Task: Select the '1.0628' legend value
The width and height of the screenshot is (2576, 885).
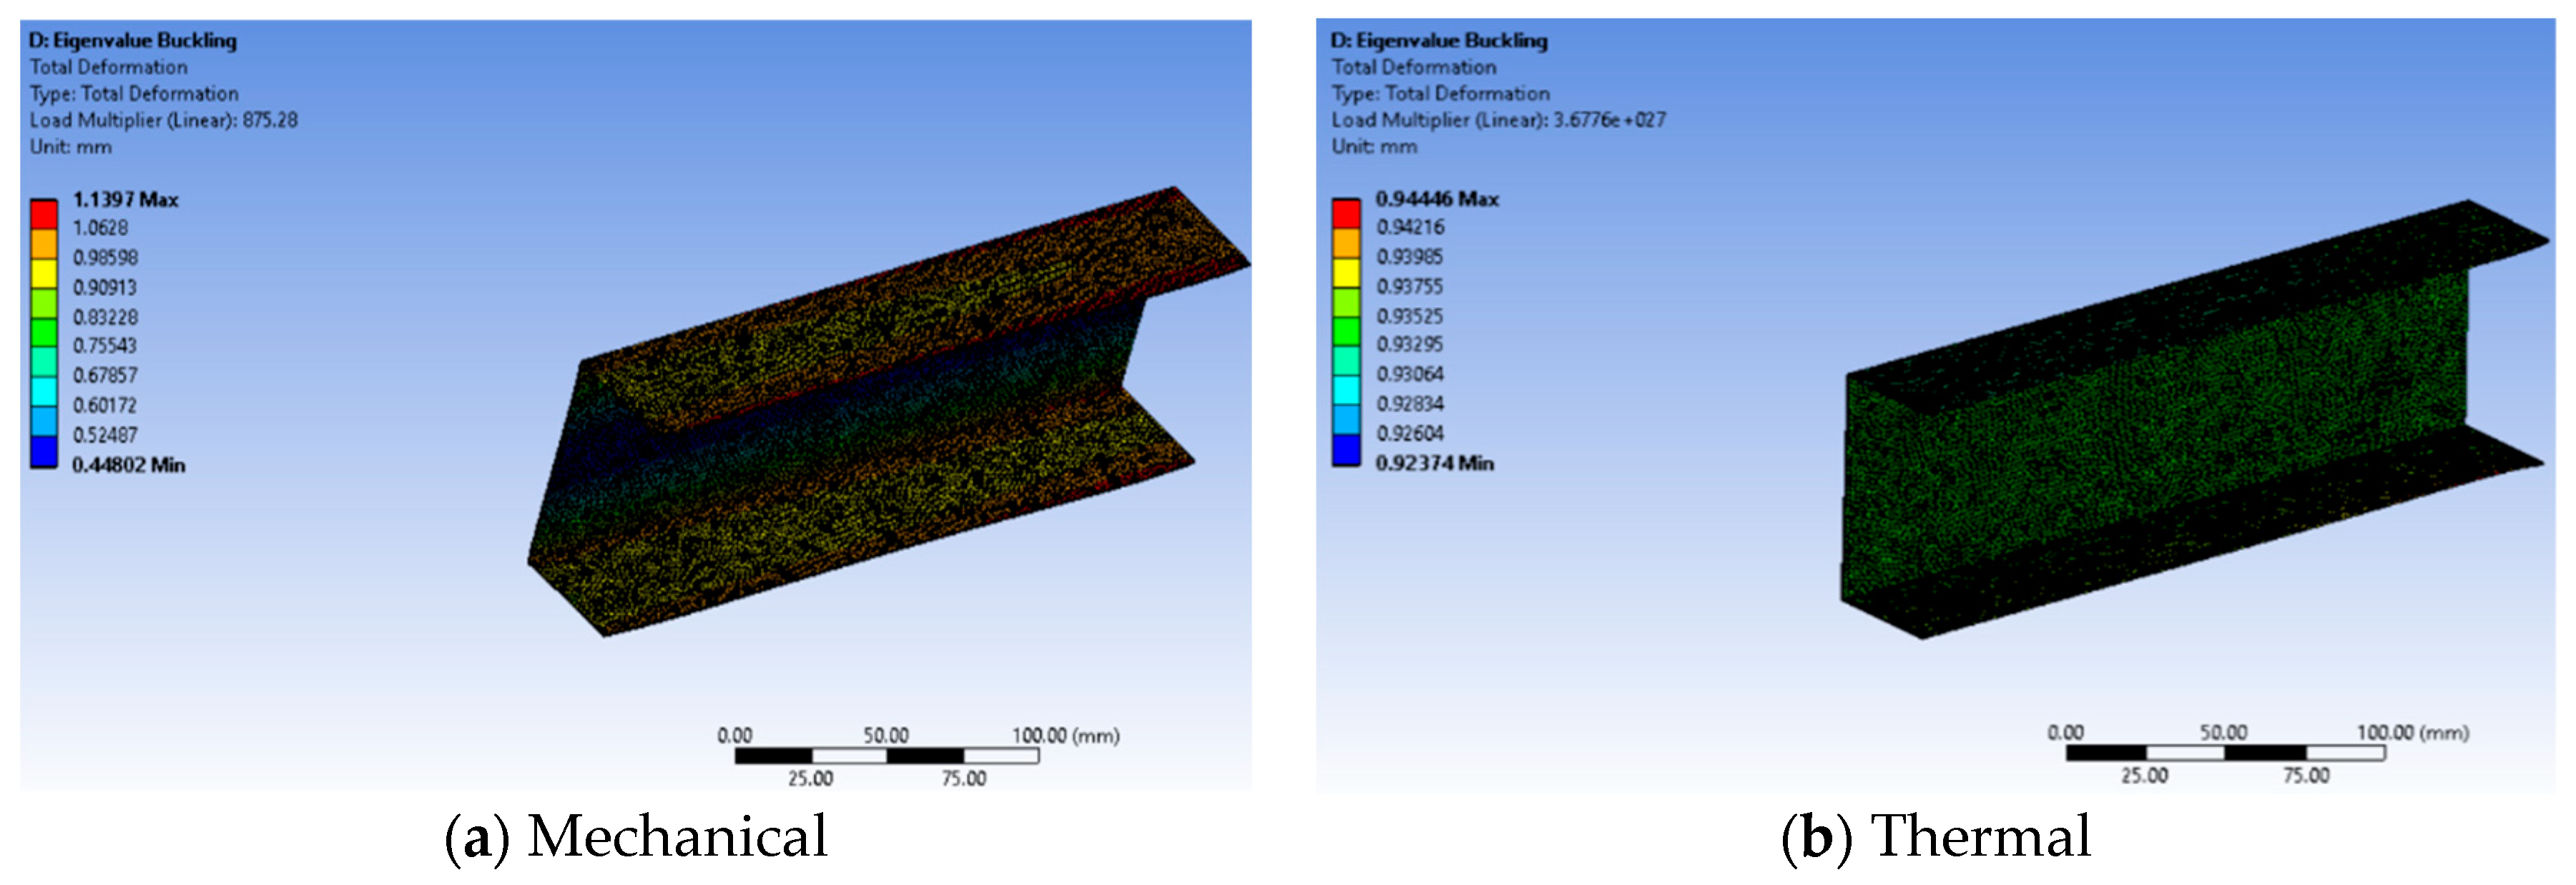Action: (x=100, y=228)
